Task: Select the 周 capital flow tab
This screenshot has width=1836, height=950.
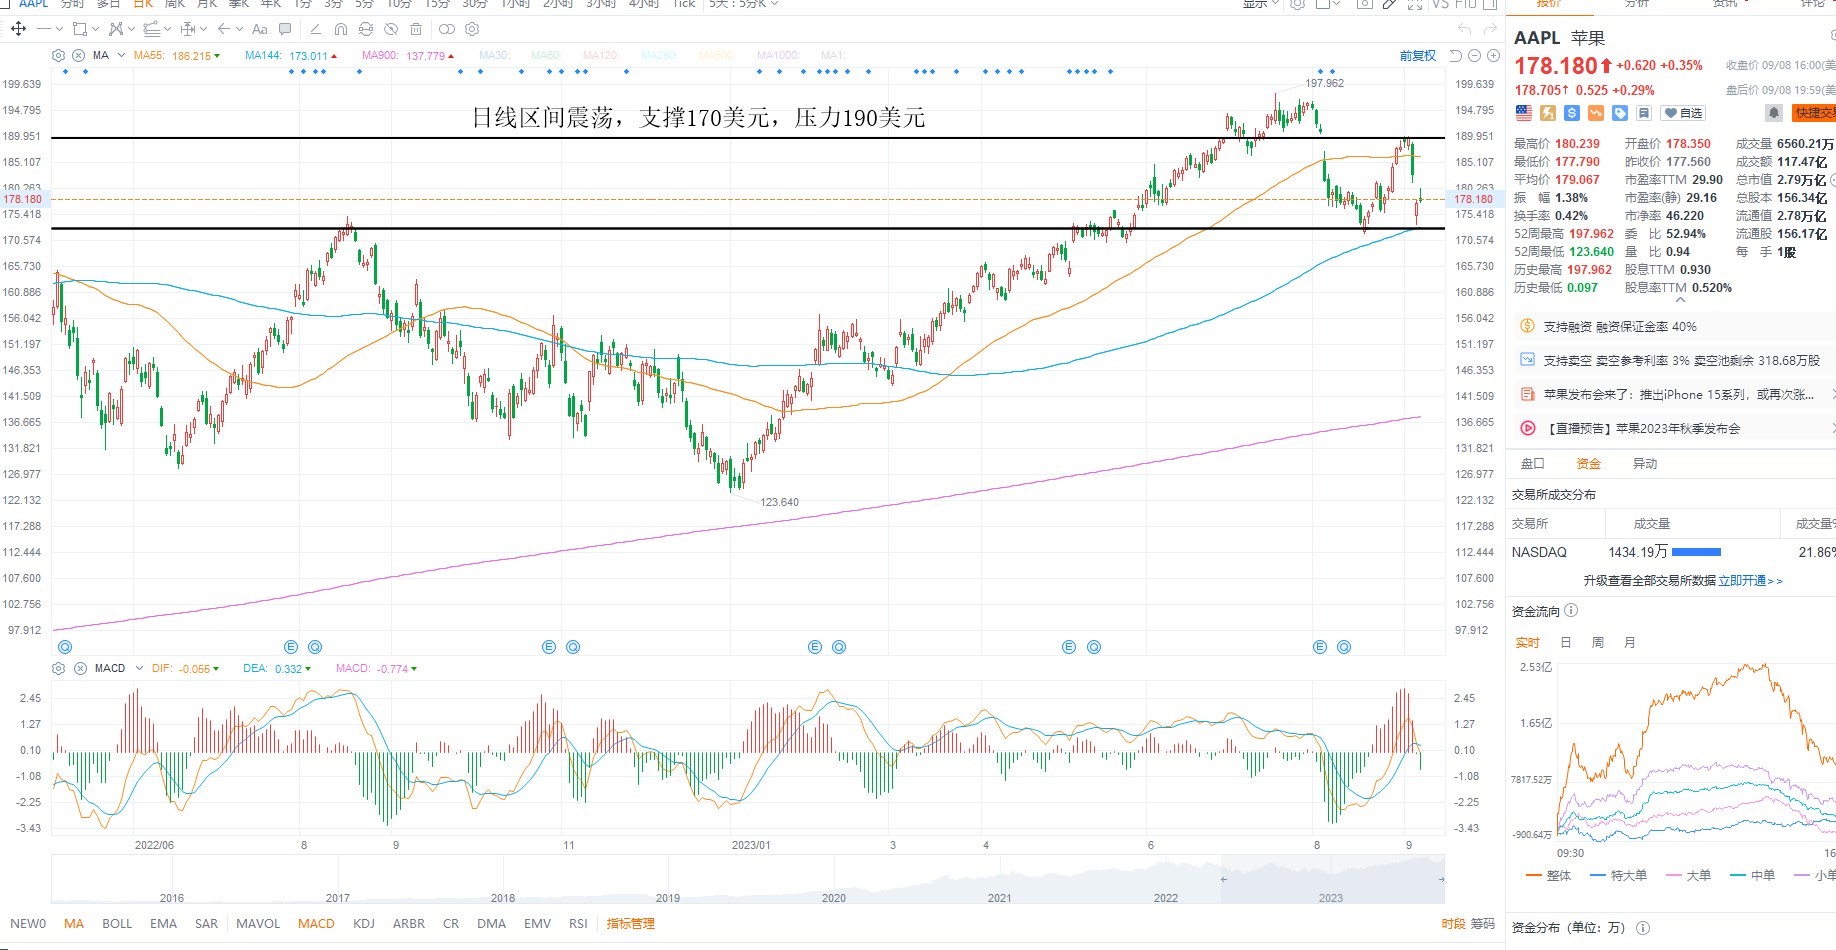Action: [x=1598, y=643]
